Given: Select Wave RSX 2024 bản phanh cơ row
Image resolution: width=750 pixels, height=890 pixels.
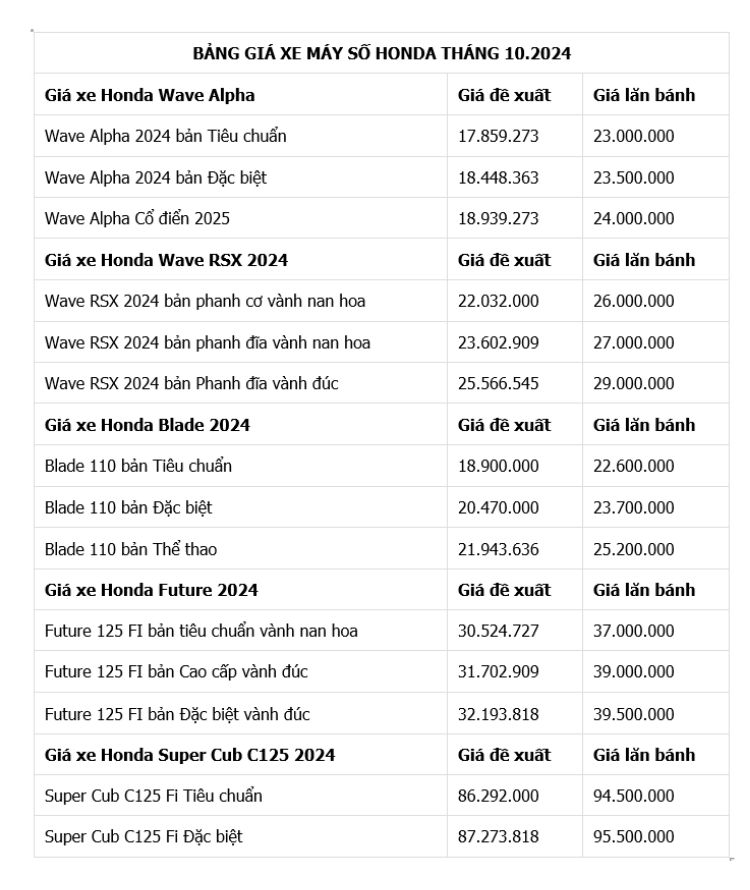Looking at the screenshot, I should click(x=198, y=301).
